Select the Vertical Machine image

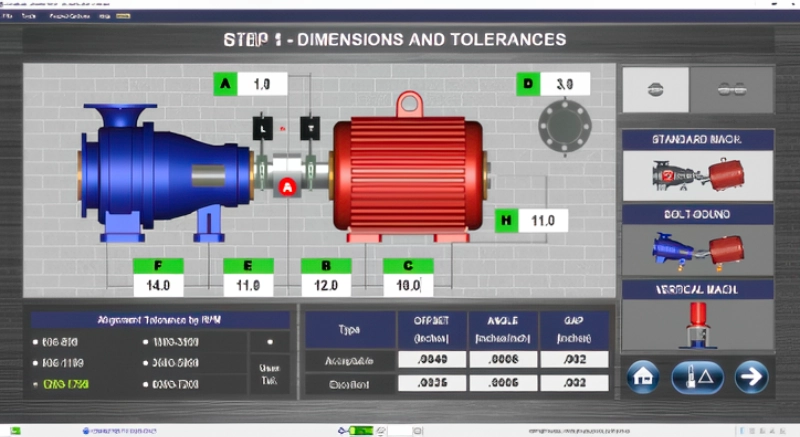pyautogui.click(x=698, y=324)
